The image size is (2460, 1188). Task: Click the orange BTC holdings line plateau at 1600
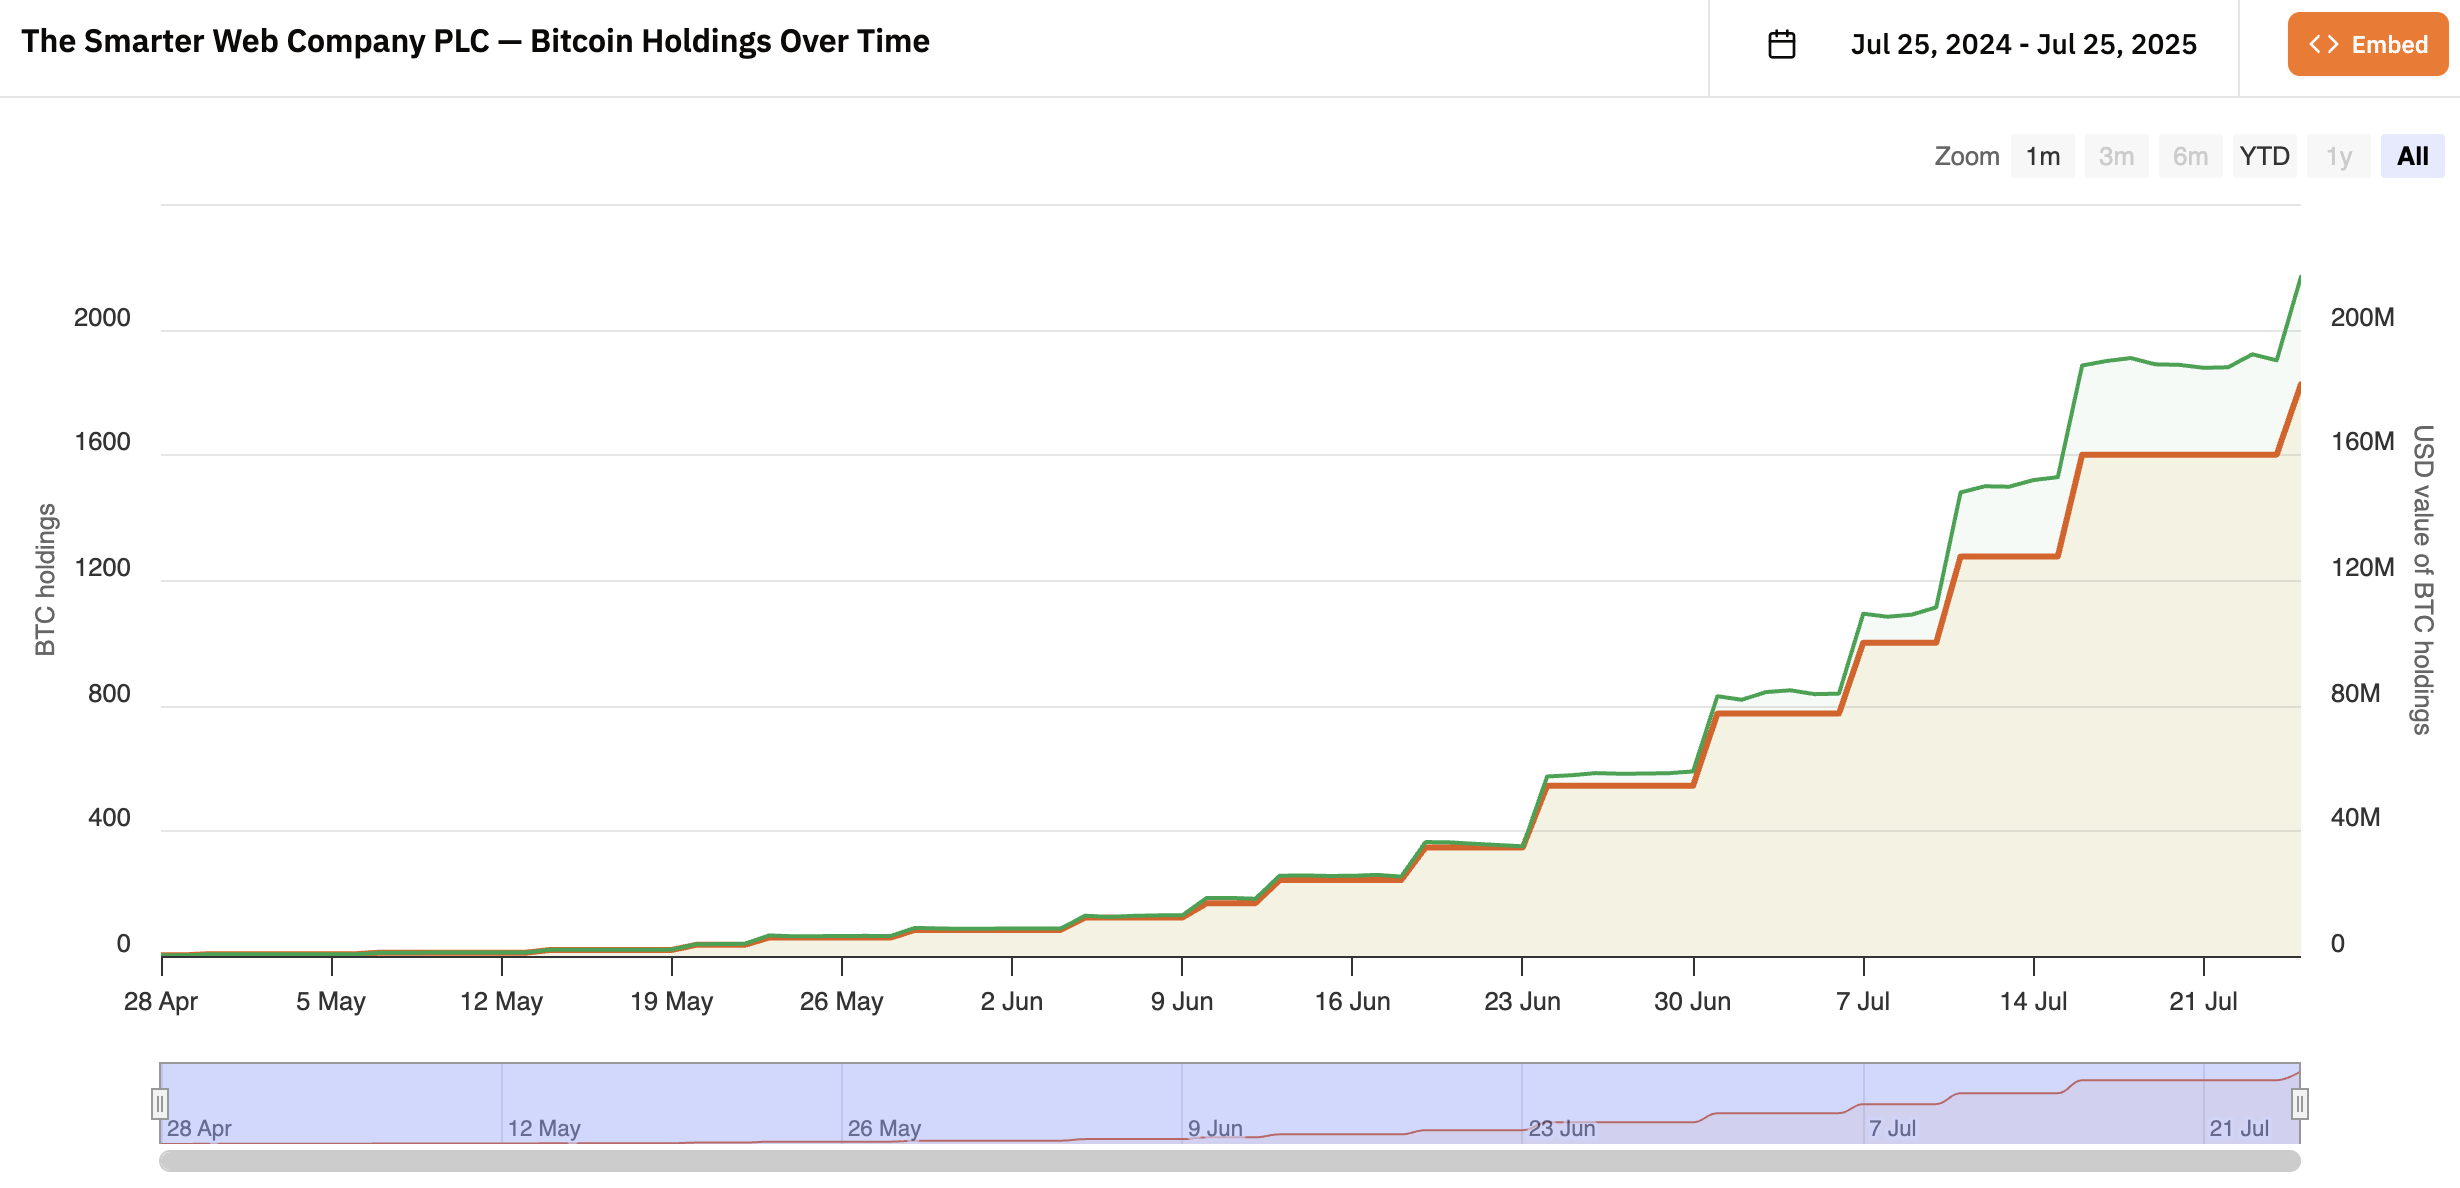(x=2180, y=455)
